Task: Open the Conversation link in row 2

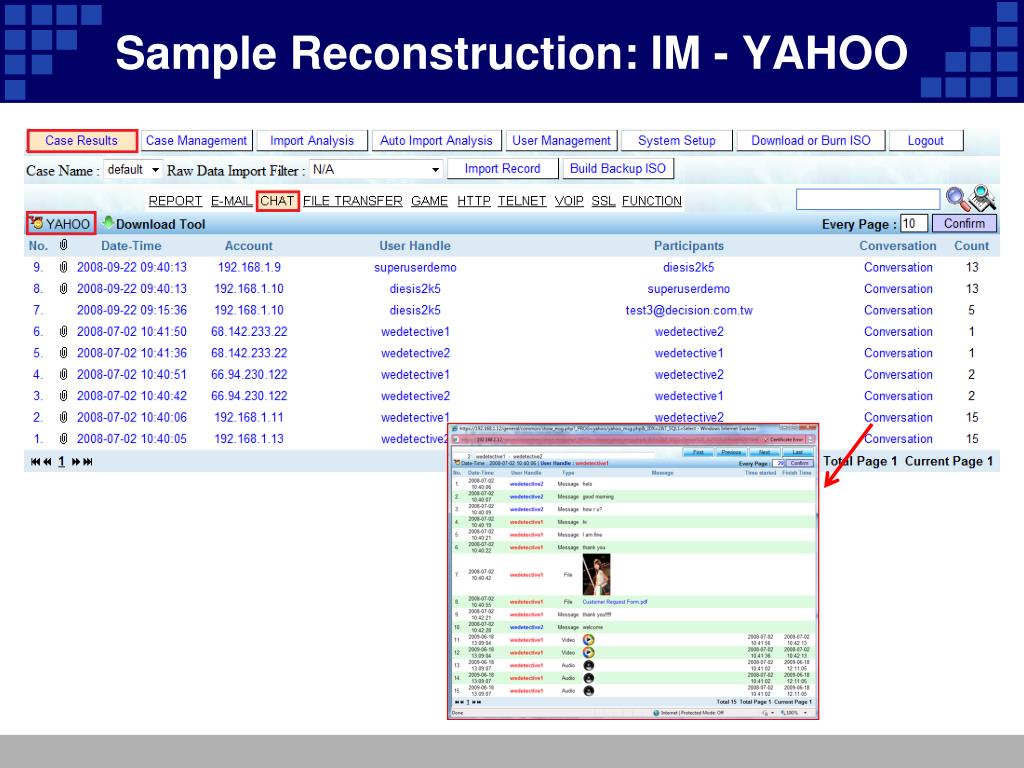Action: tap(898, 417)
